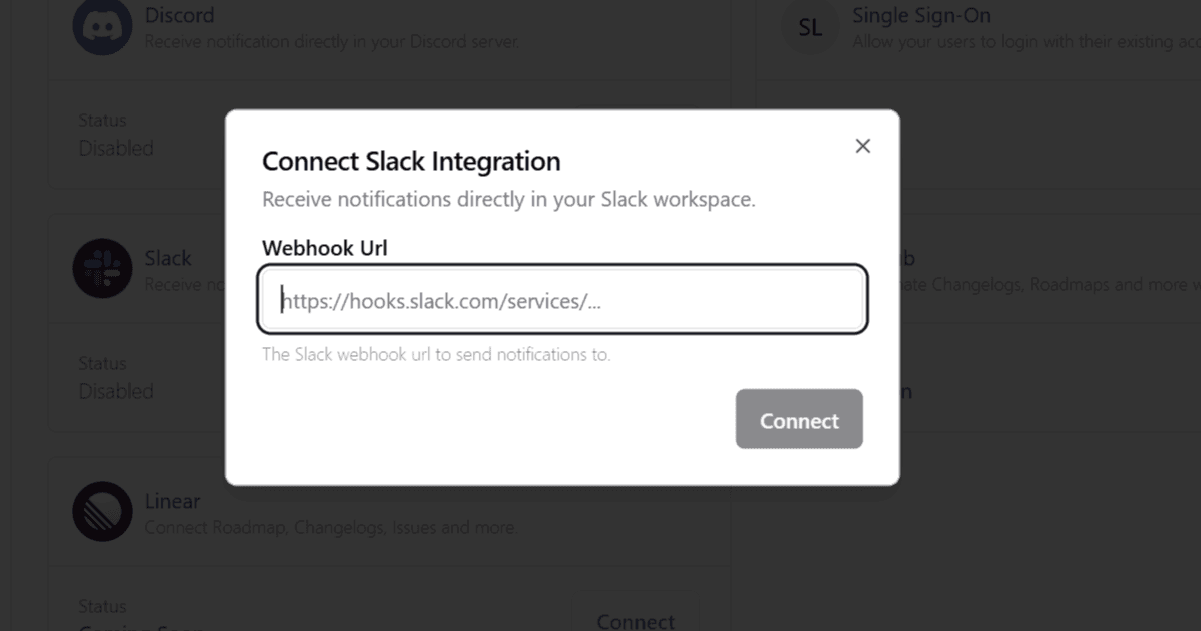Click the Slack workspace notifications description text
This screenshot has height=631, width=1201.
[509, 199]
